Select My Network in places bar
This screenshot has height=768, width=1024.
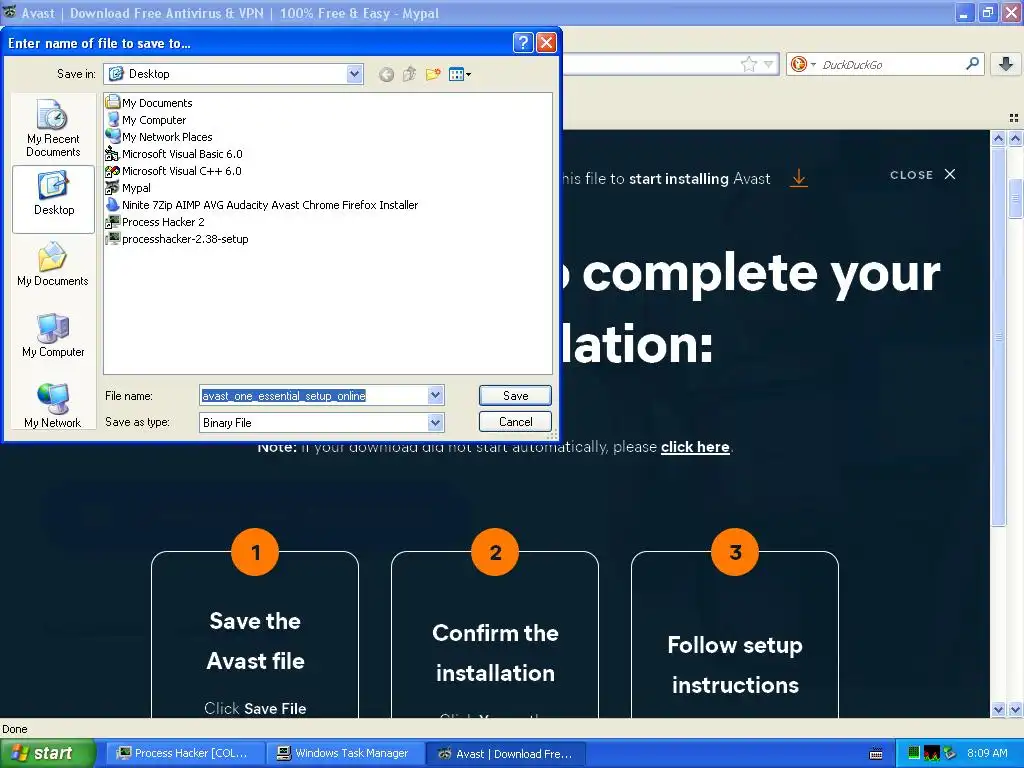pyautogui.click(x=53, y=406)
